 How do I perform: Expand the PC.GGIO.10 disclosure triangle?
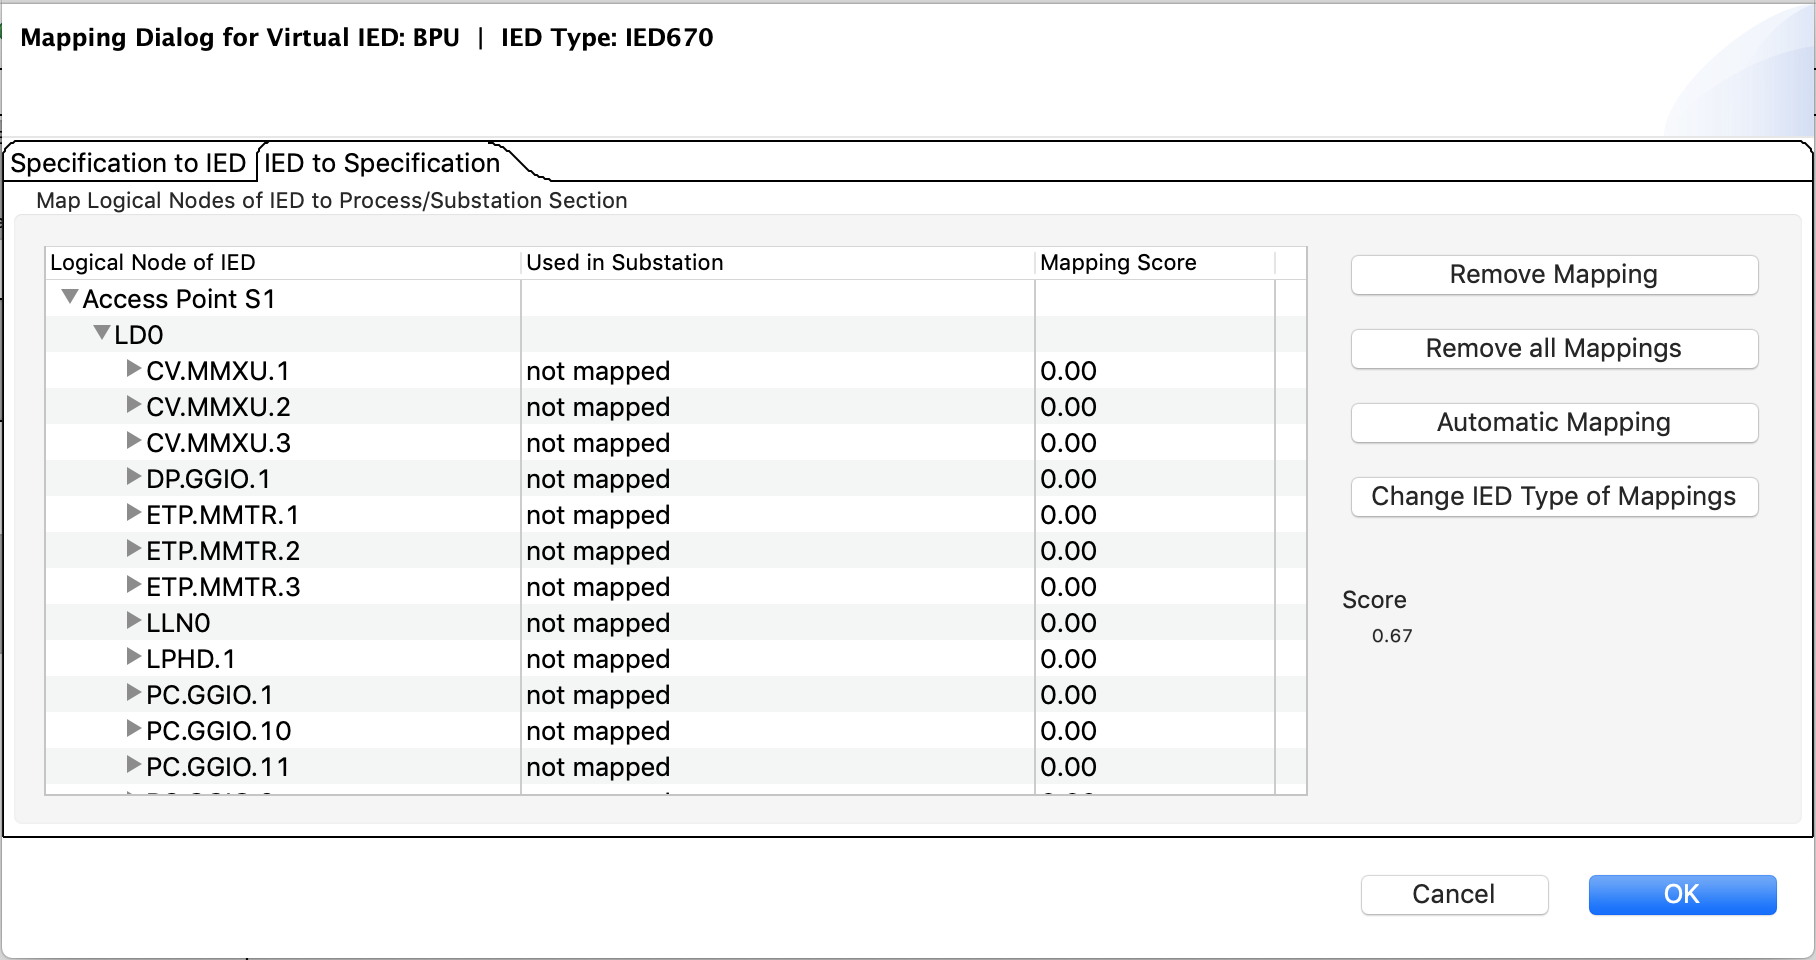tap(133, 729)
